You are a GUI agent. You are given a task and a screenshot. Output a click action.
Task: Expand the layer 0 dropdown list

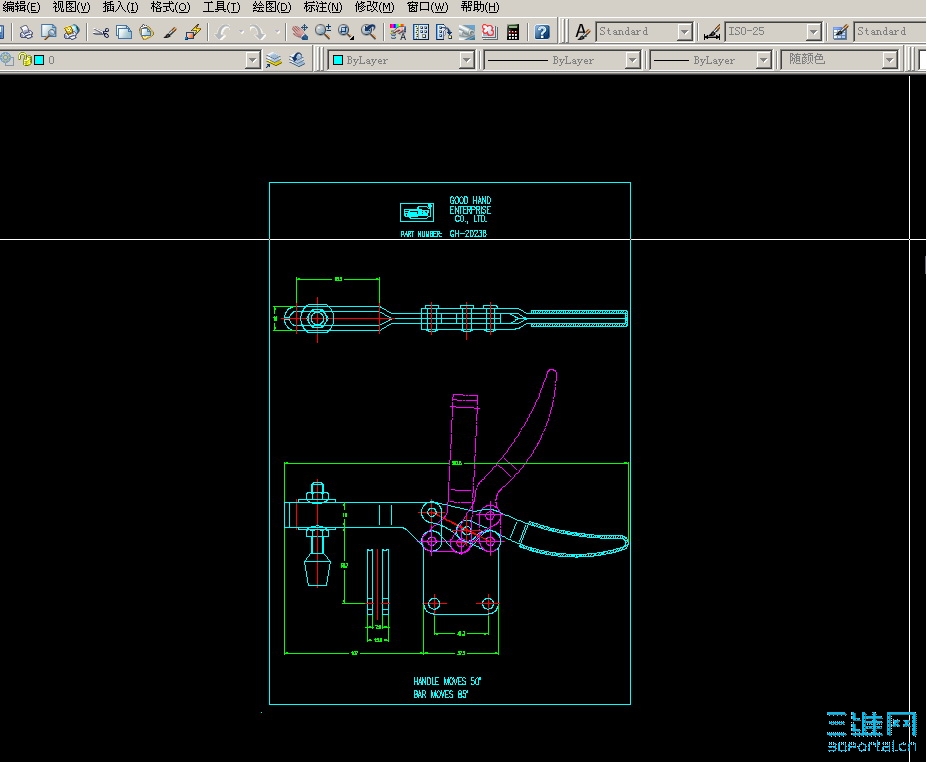point(252,60)
